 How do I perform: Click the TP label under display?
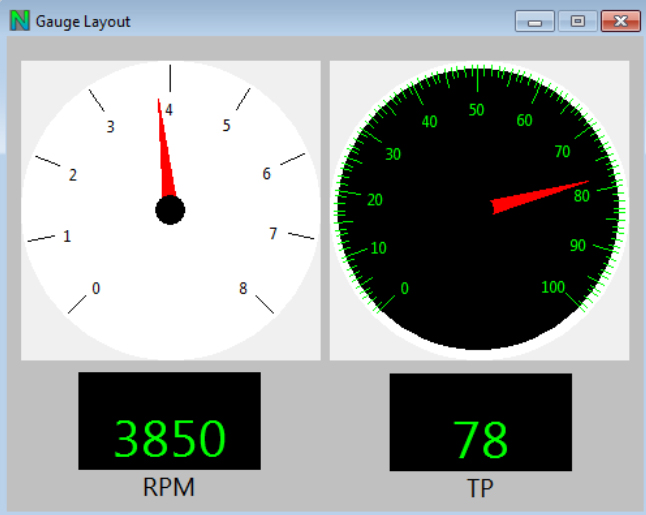tap(480, 489)
